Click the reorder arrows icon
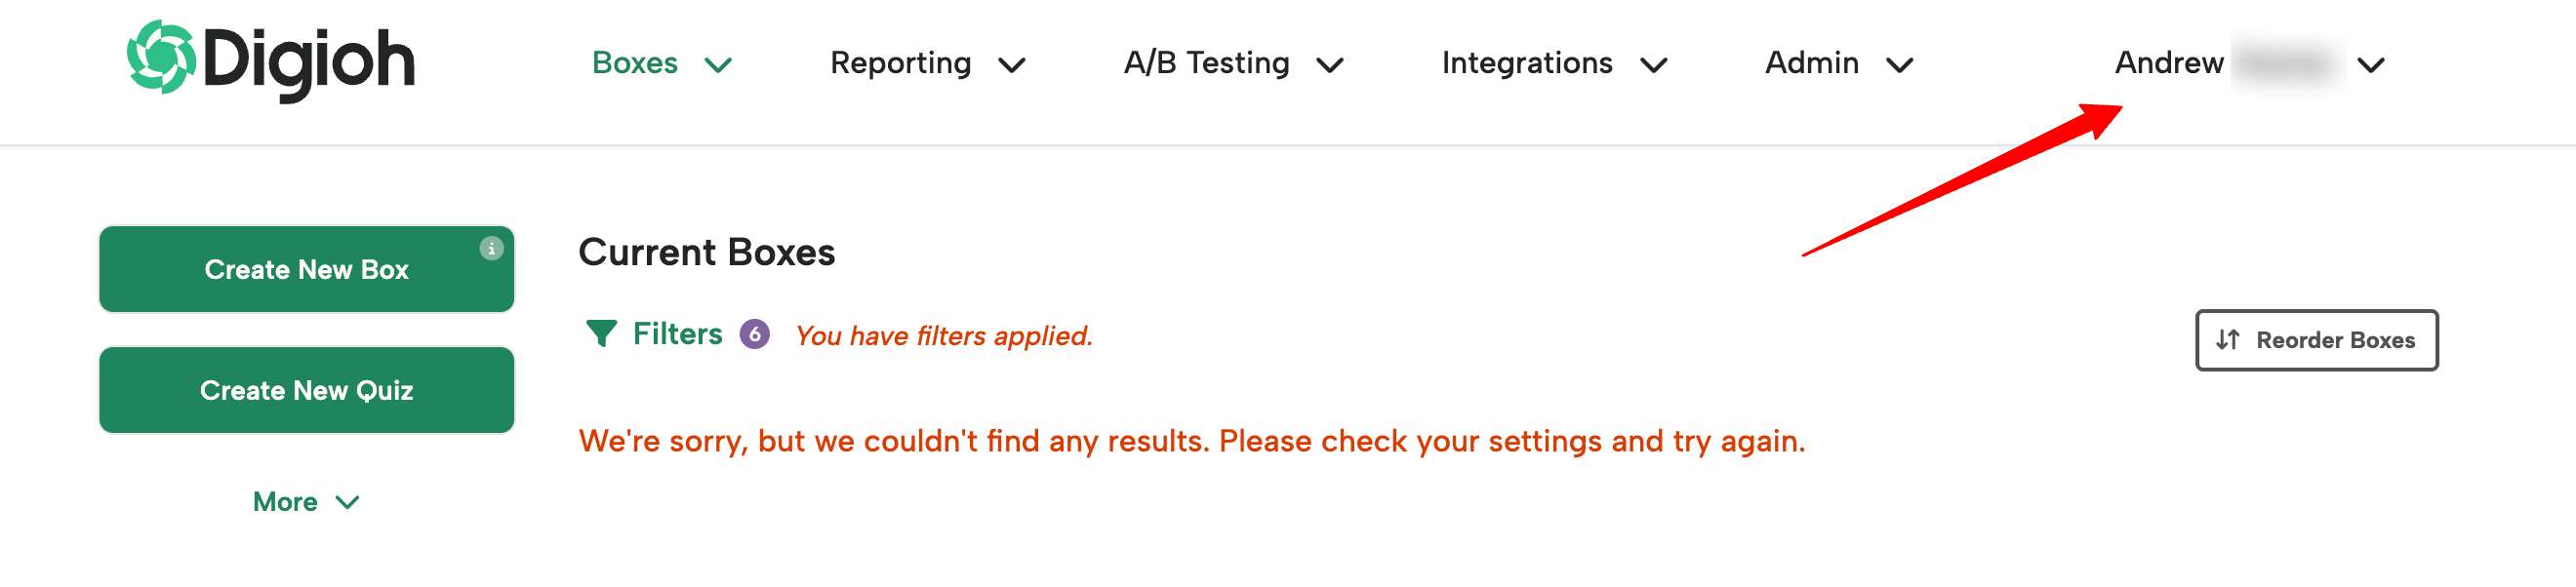Image resolution: width=2576 pixels, height=587 pixels. pyautogui.click(x=2227, y=340)
